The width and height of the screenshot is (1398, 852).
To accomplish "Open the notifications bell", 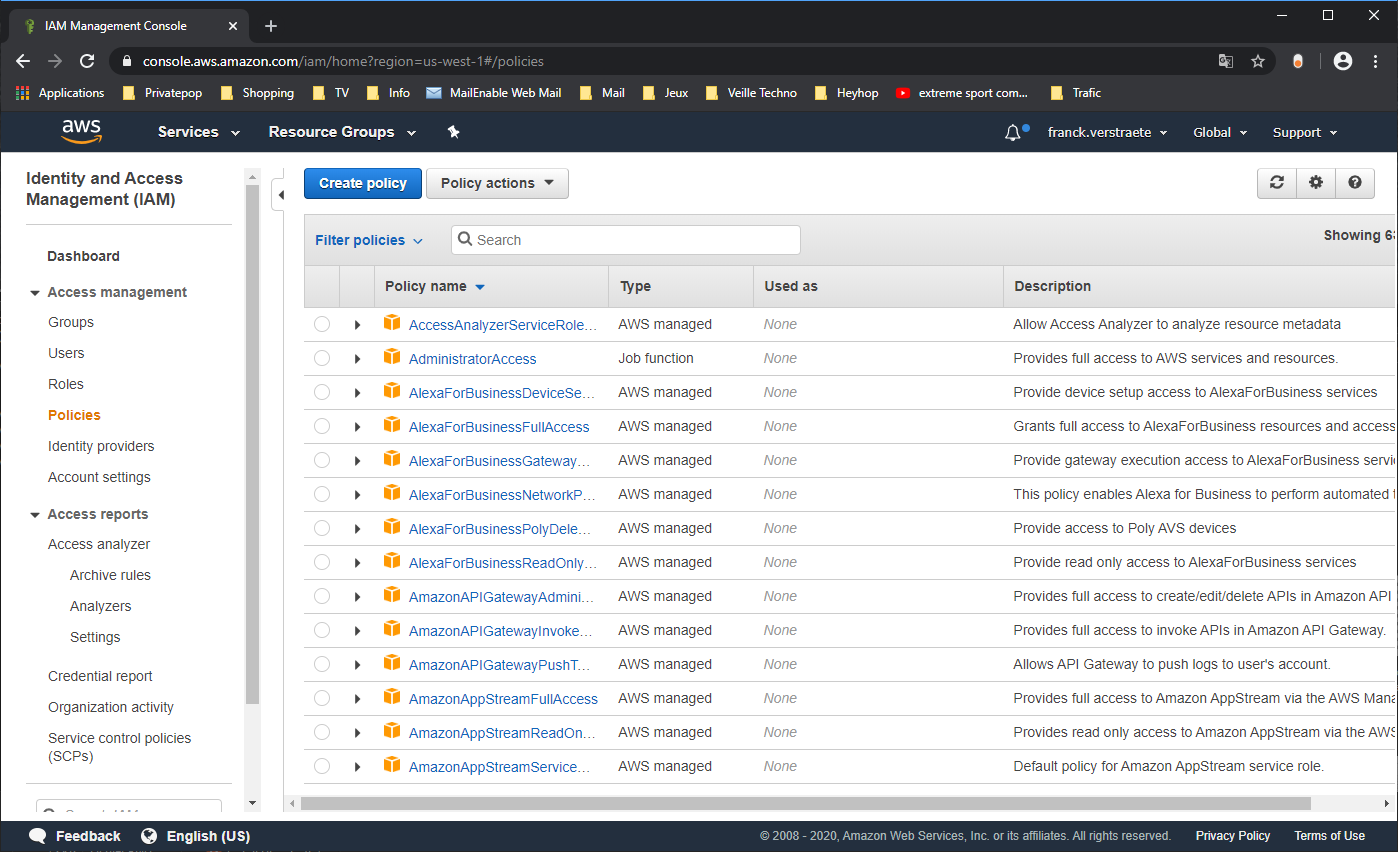I will click(x=1013, y=132).
